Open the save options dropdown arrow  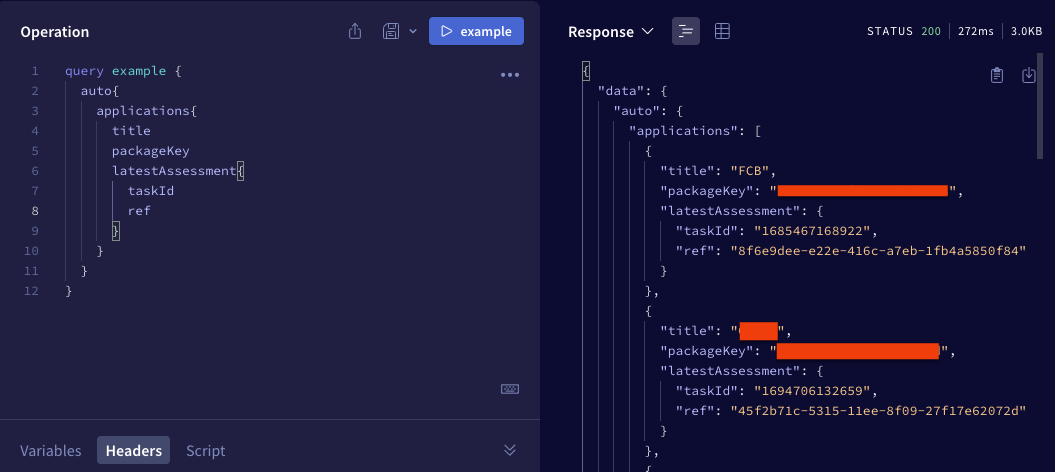[413, 31]
